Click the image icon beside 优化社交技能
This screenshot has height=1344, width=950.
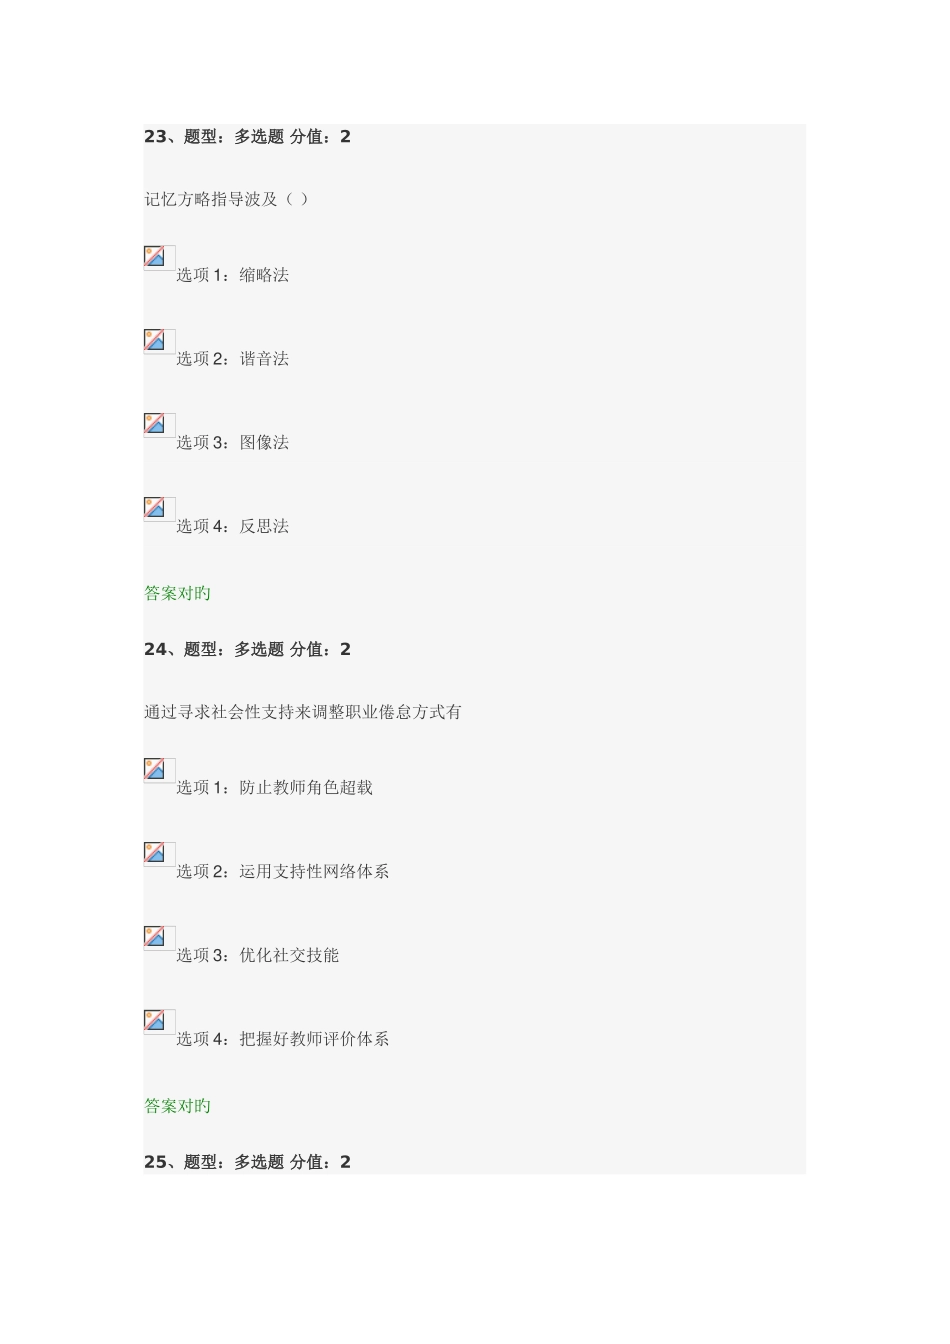pyautogui.click(x=156, y=938)
